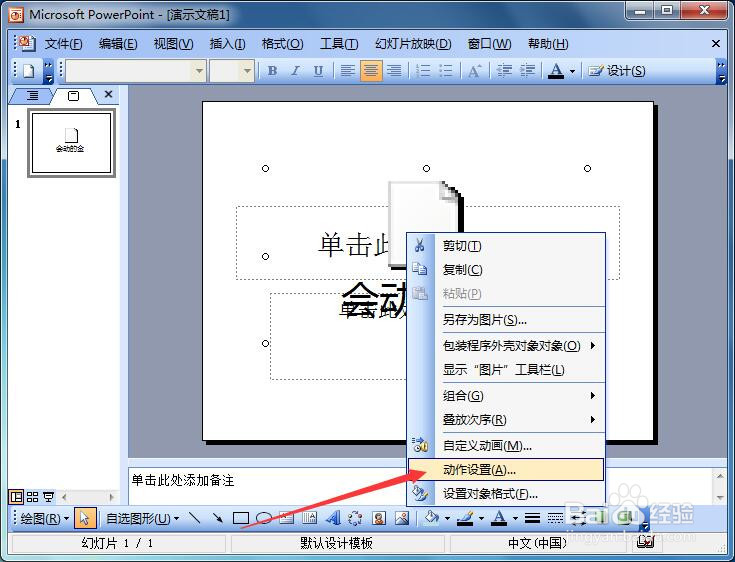Expand the 叠放次序(R) submenu
This screenshot has height=562, width=735.
tap(506, 420)
